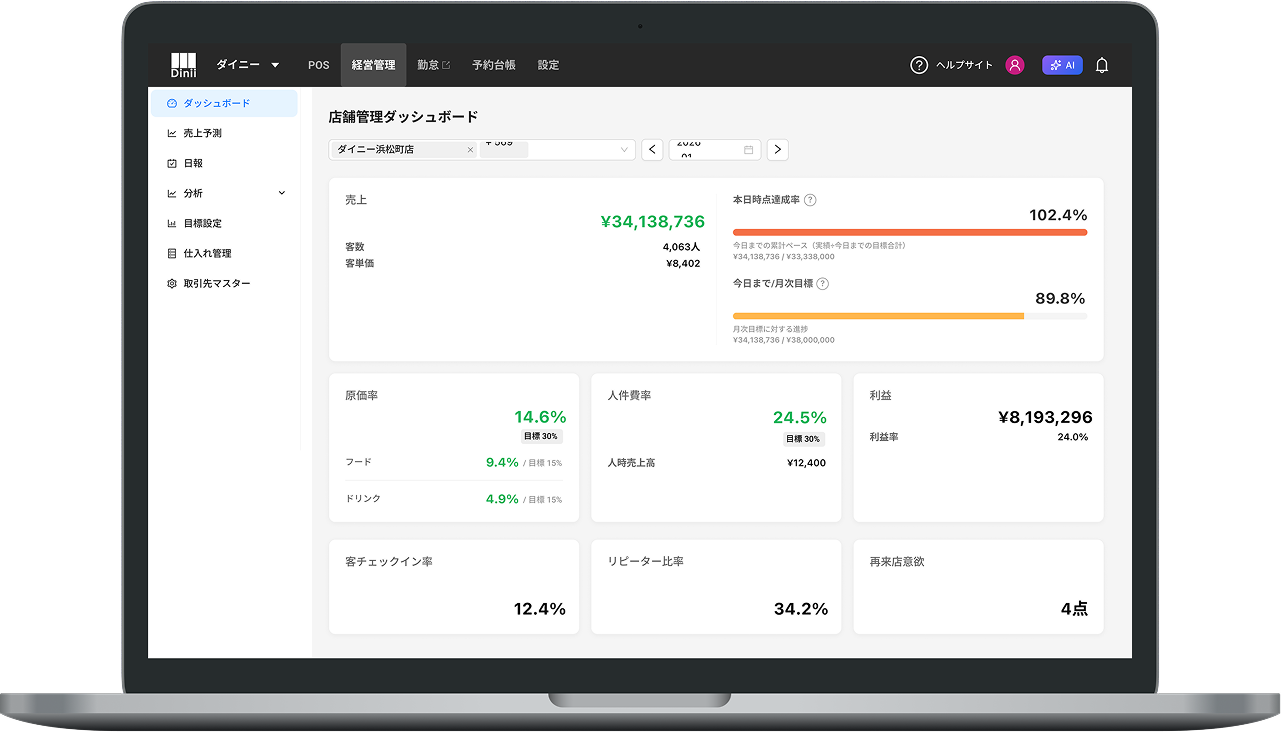Image resolution: width=1281 pixels, height=739 pixels.
Task: Open the 予約台帳 menu item
Action: click(494, 65)
